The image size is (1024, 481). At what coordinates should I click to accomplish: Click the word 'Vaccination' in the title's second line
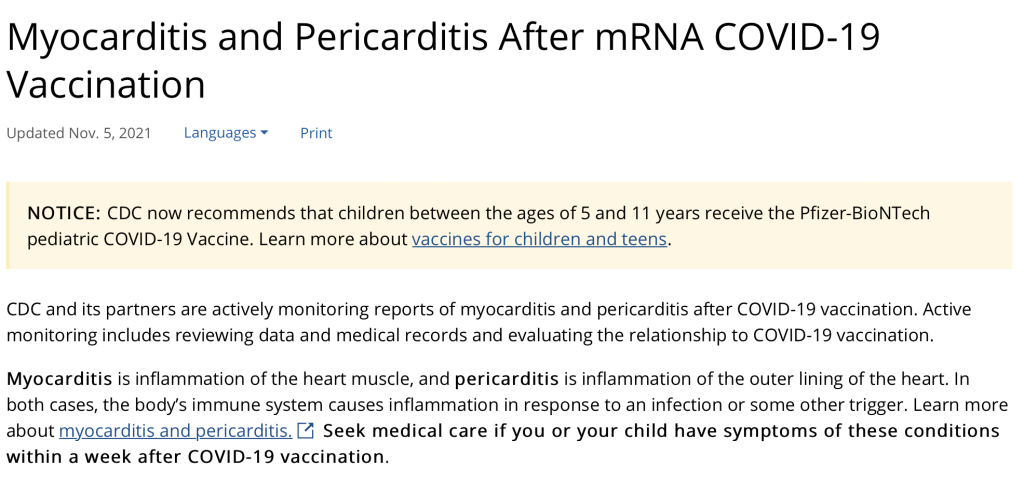point(106,84)
